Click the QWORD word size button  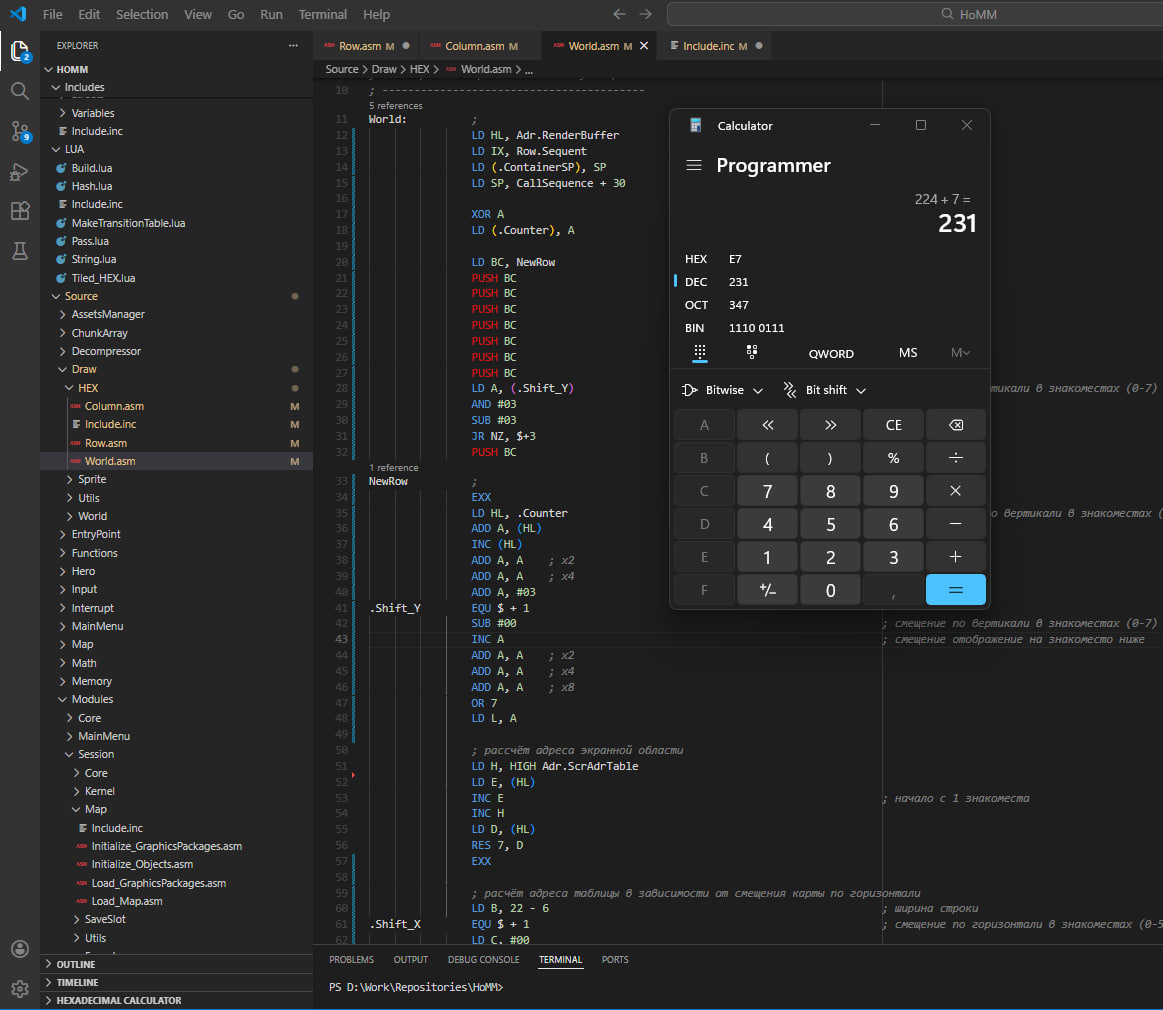point(831,353)
